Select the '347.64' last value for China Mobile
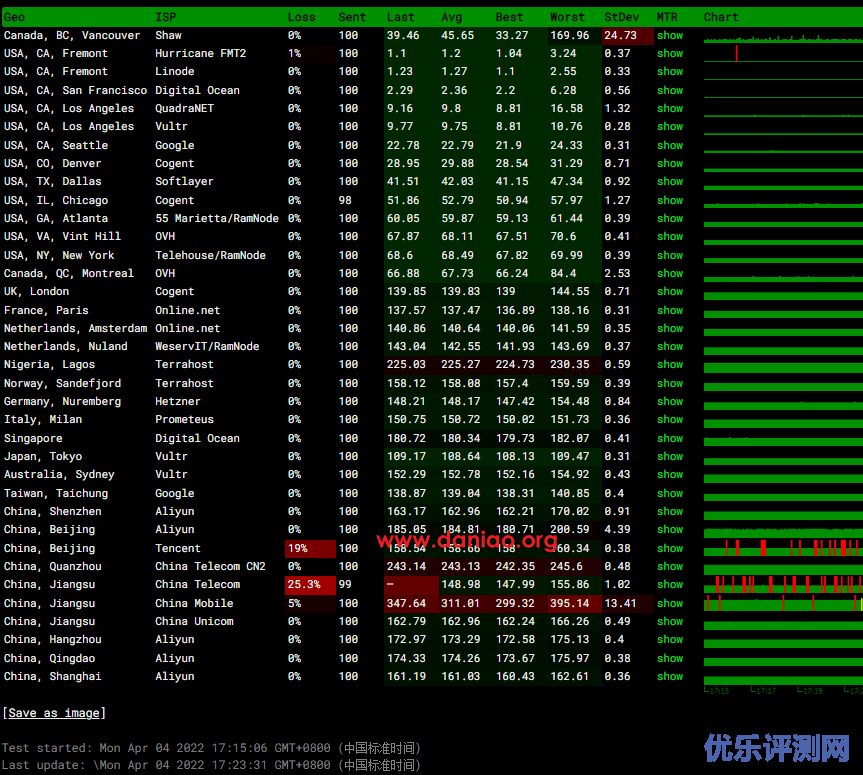This screenshot has width=863, height=775. coord(411,603)
